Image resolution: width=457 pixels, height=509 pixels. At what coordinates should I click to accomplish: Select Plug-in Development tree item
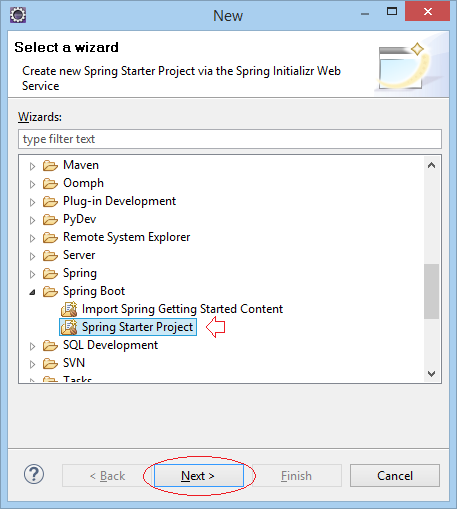click(119, 201)
